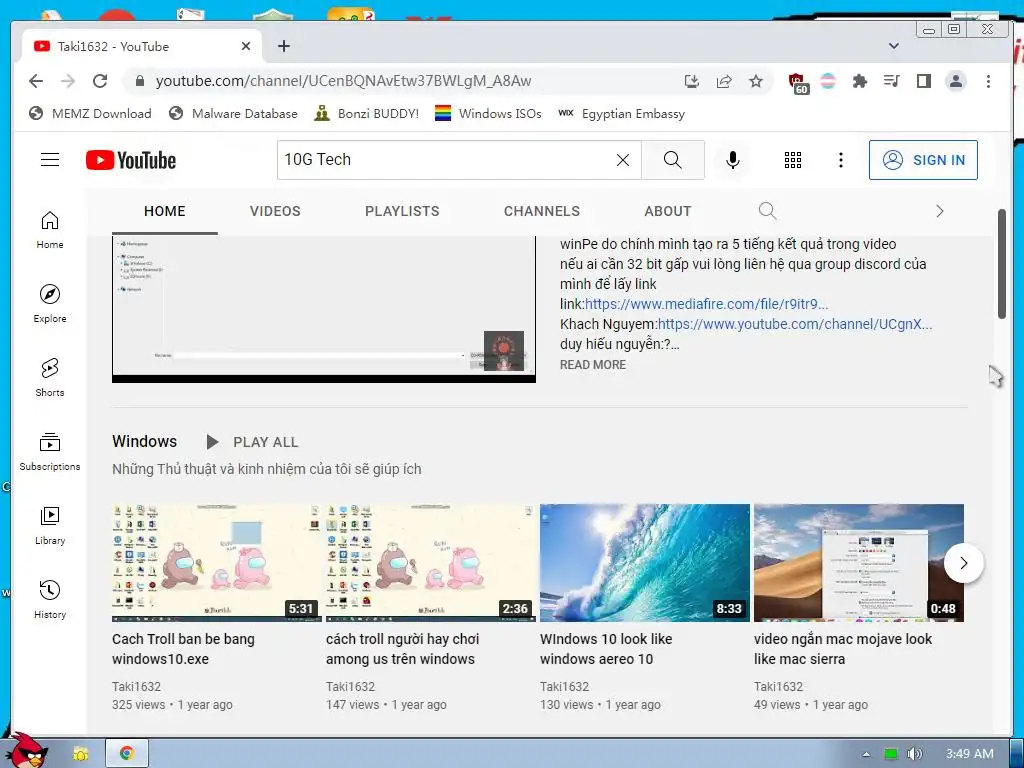Open Library in the sidebar
Image resolution: width=1024 pixels, height=768 pixels.
pyautogui.click(x=50, y=526)
